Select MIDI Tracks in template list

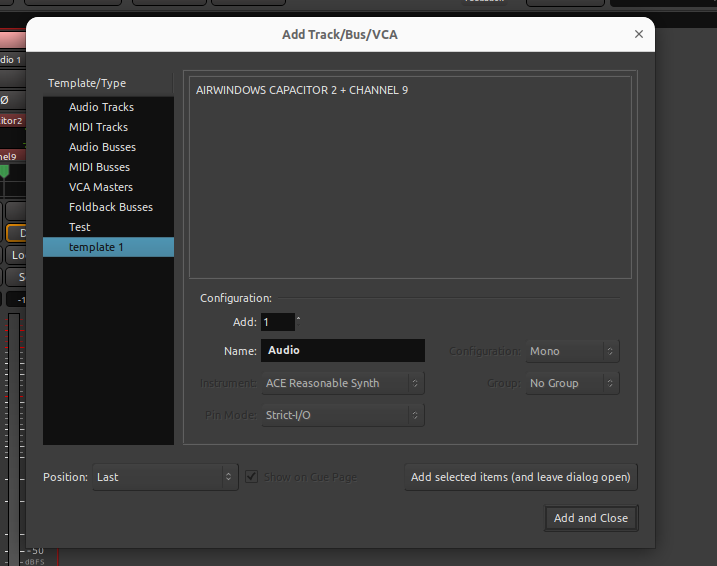click(98, 127)
